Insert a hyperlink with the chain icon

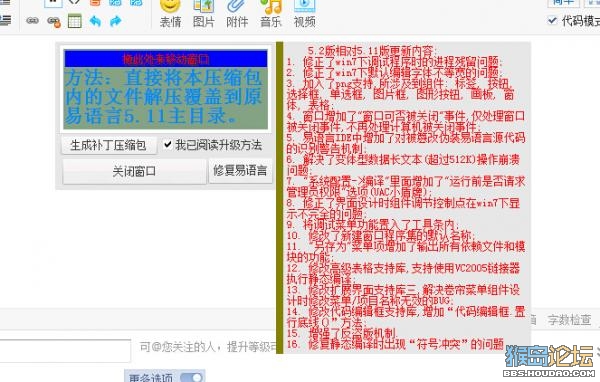[33, 21]
